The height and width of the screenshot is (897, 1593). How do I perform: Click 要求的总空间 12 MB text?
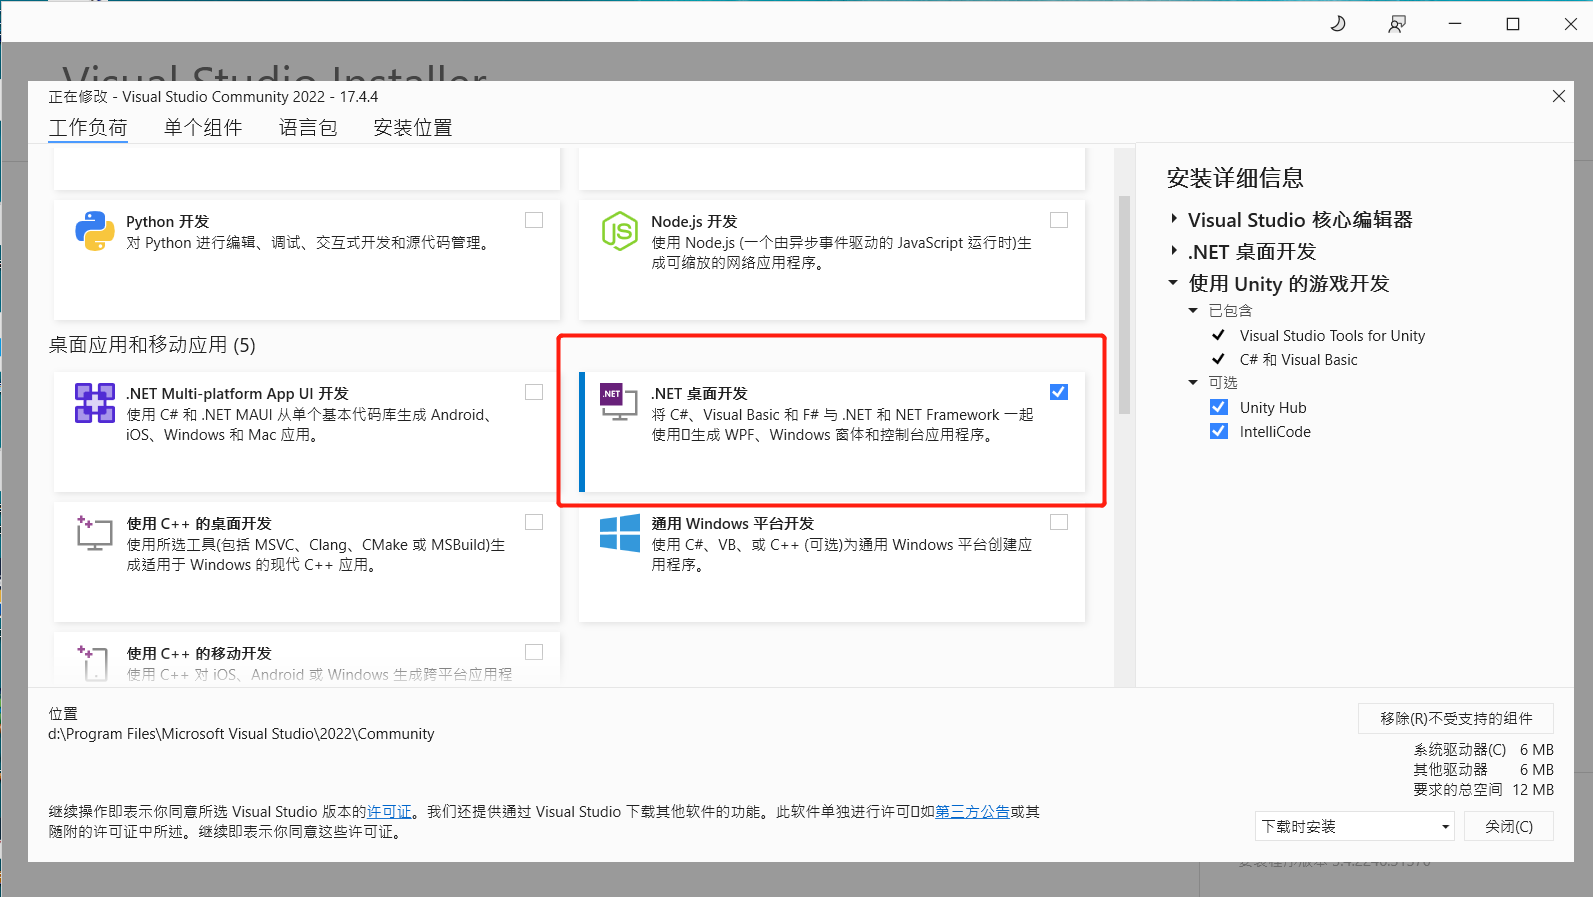click(1483, 790)
